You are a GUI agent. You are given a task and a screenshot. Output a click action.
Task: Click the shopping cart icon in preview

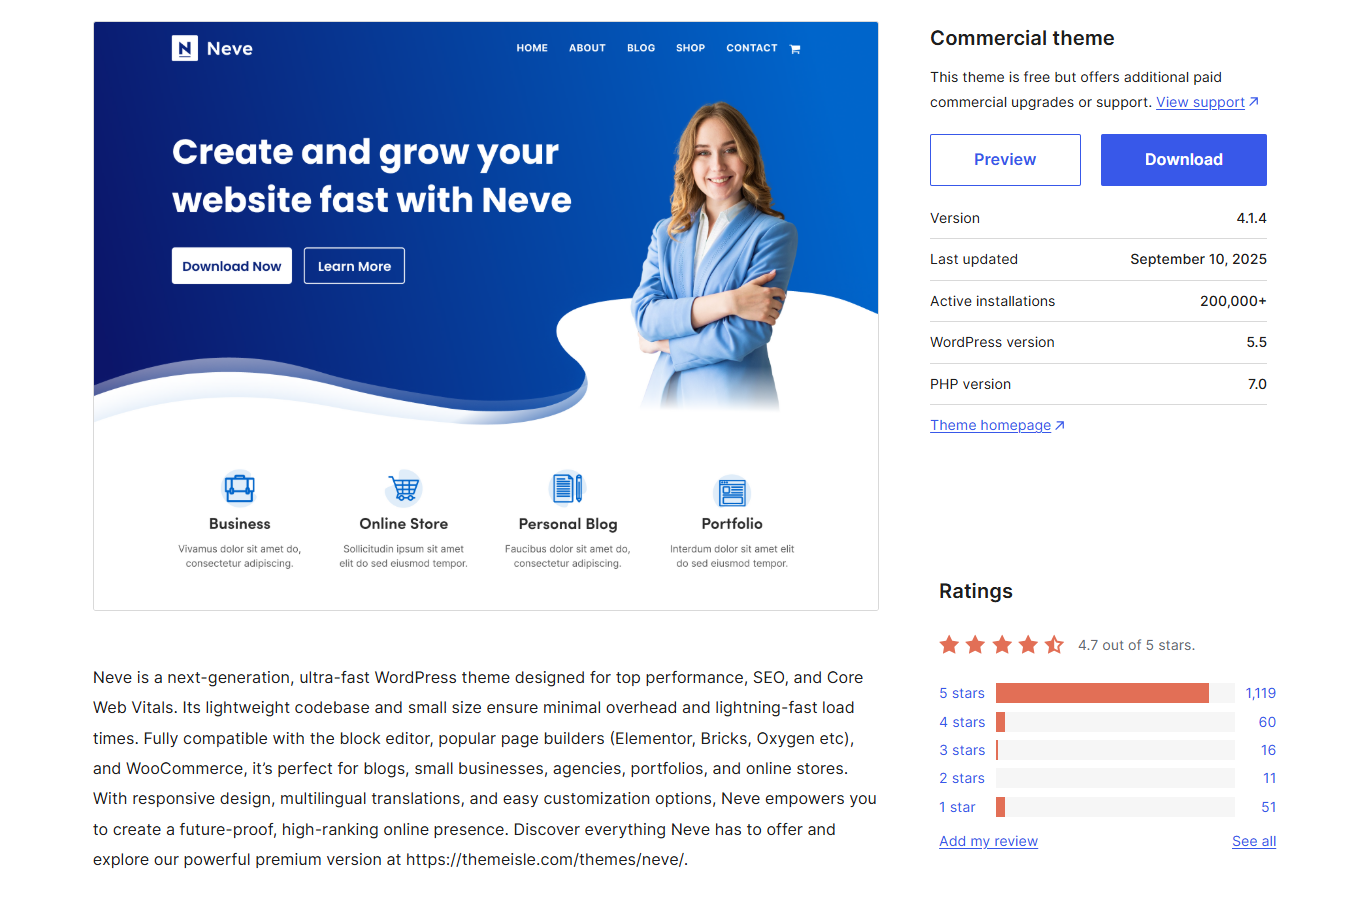pos(795,49)
